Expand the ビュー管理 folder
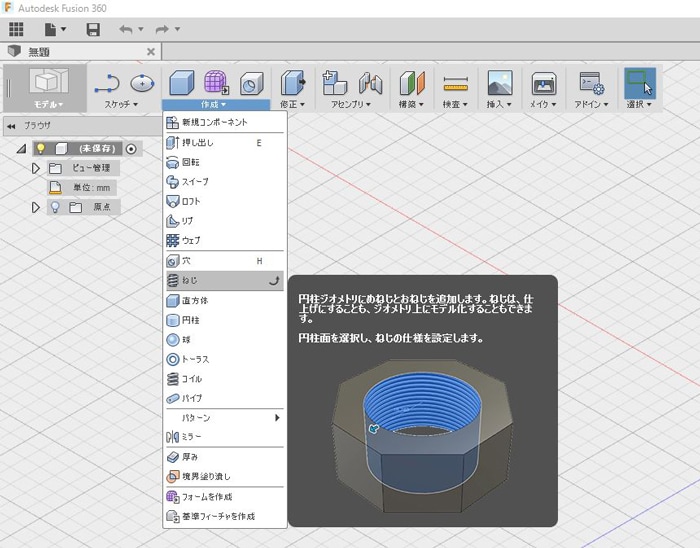The height and width of the screenshot is (548, 700). (36, 168)
